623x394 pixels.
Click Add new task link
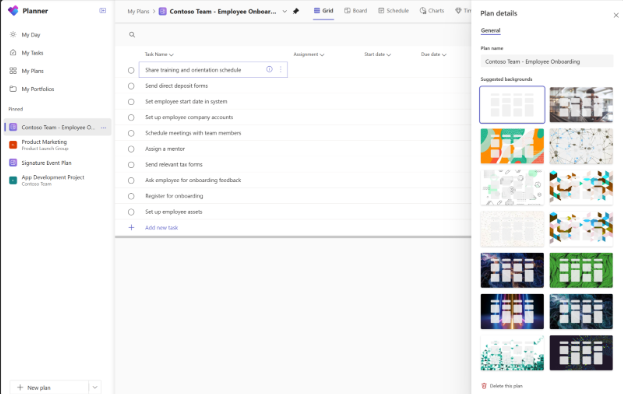point(161,228)
